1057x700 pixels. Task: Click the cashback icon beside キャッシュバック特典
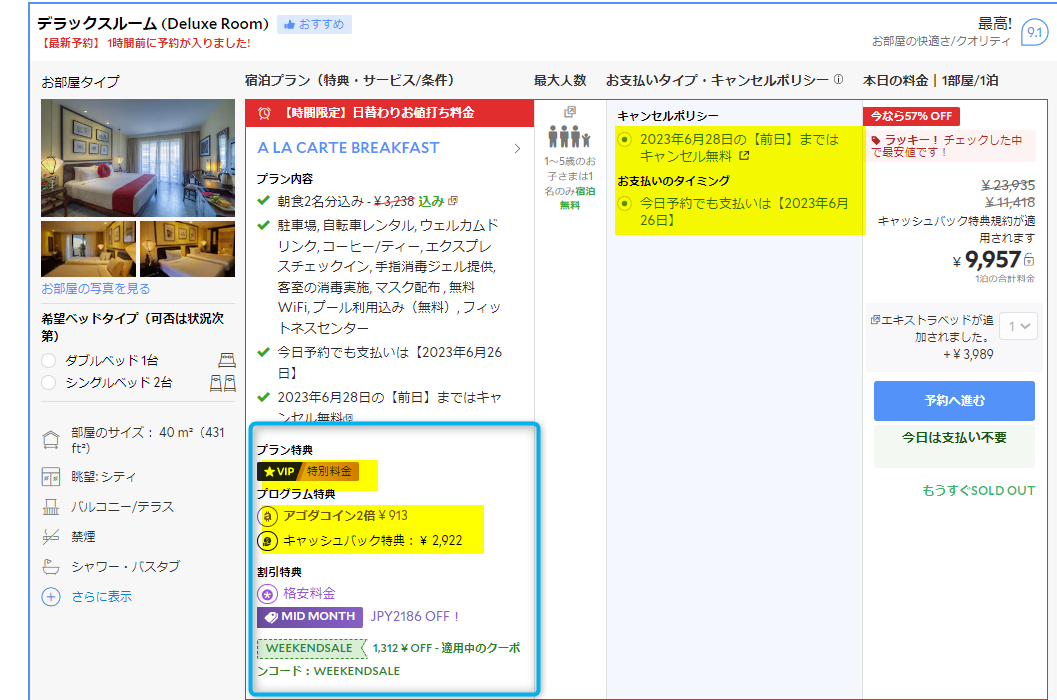click(267, 540)
